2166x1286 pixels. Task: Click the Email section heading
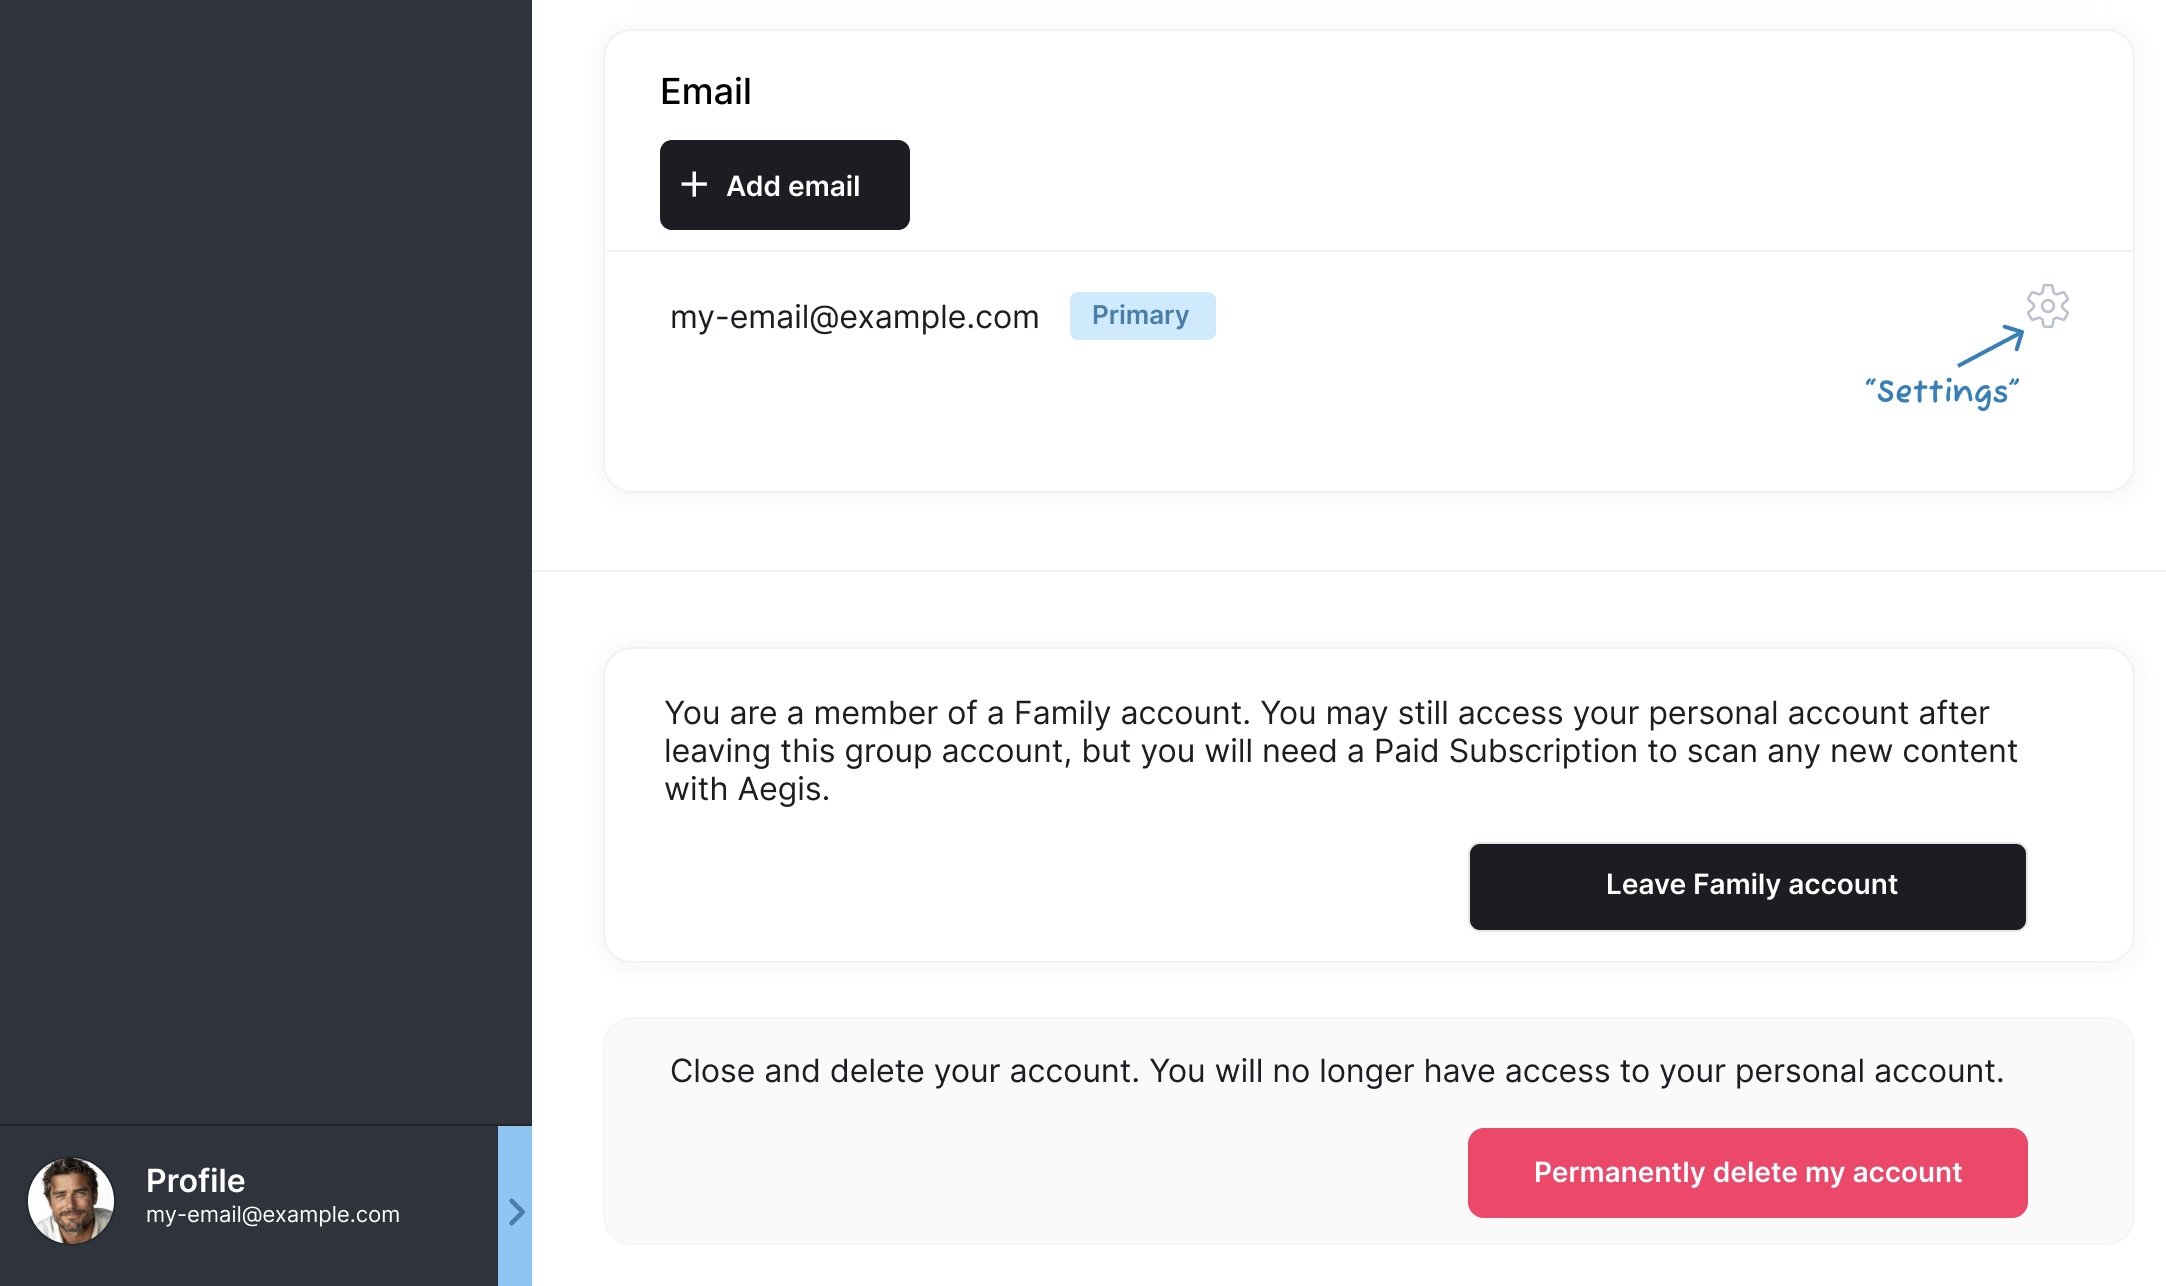pos(705,92)
